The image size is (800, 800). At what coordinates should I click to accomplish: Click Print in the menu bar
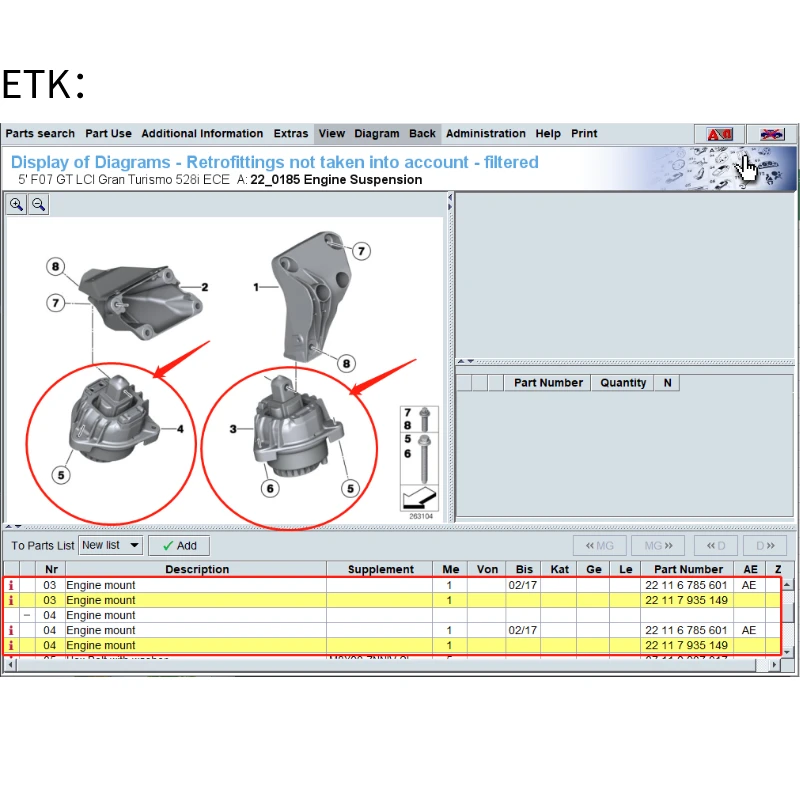click(x=584, y=134)
